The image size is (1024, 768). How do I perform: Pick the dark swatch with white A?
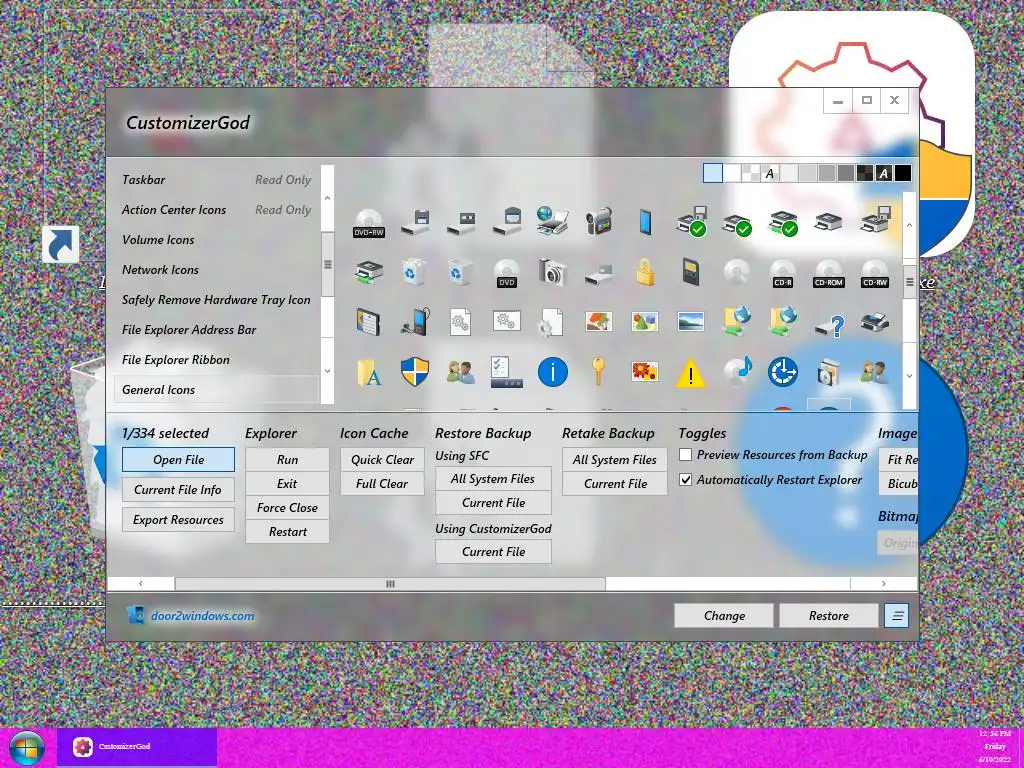884,173
